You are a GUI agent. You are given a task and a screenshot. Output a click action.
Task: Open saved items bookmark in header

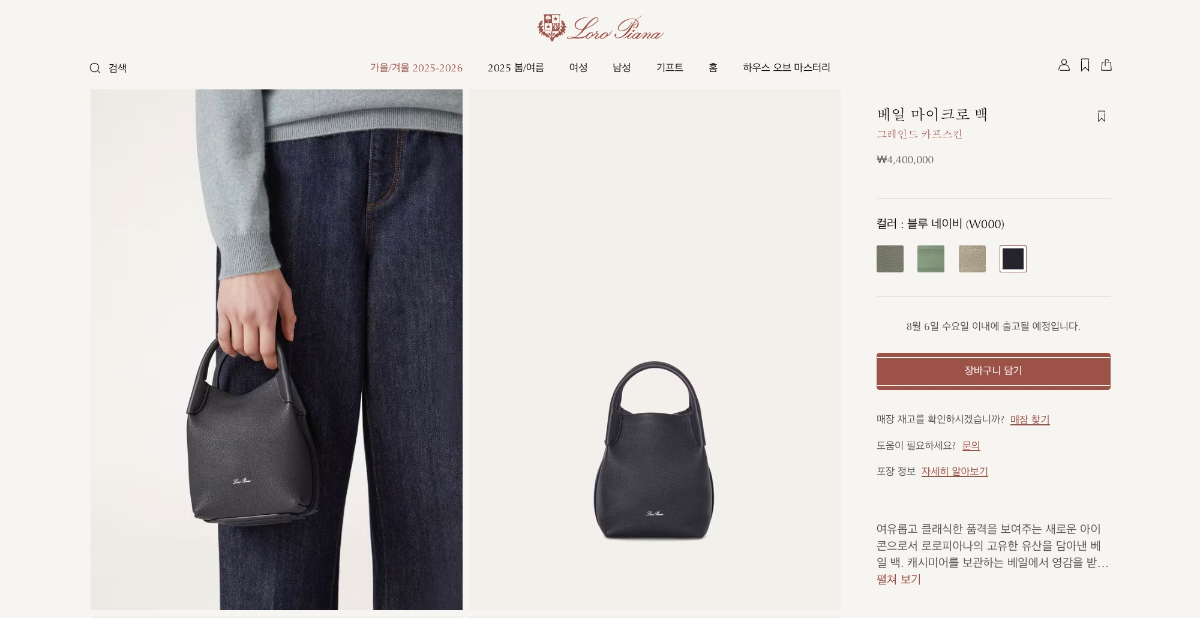tap(1085, 65)
